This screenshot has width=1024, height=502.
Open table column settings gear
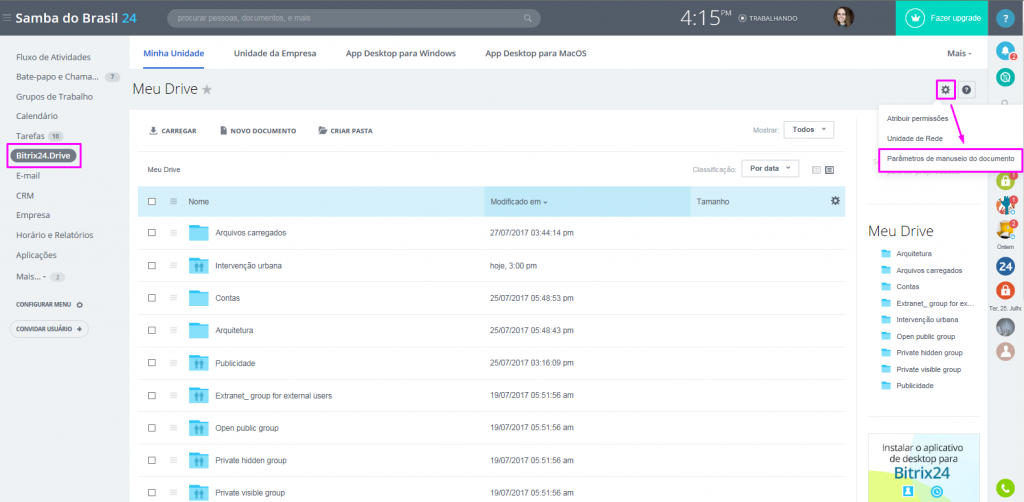click(835, 201)
